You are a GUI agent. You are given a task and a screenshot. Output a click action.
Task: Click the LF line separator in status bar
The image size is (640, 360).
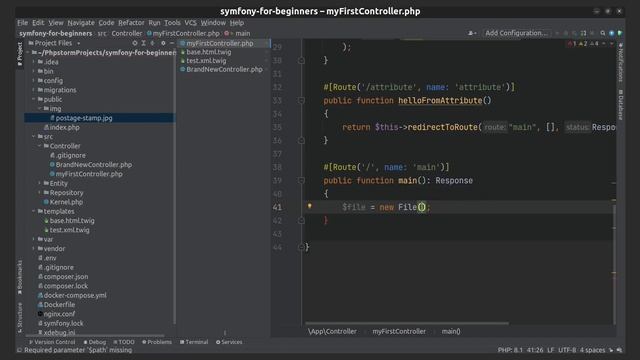tap(550, 350)
